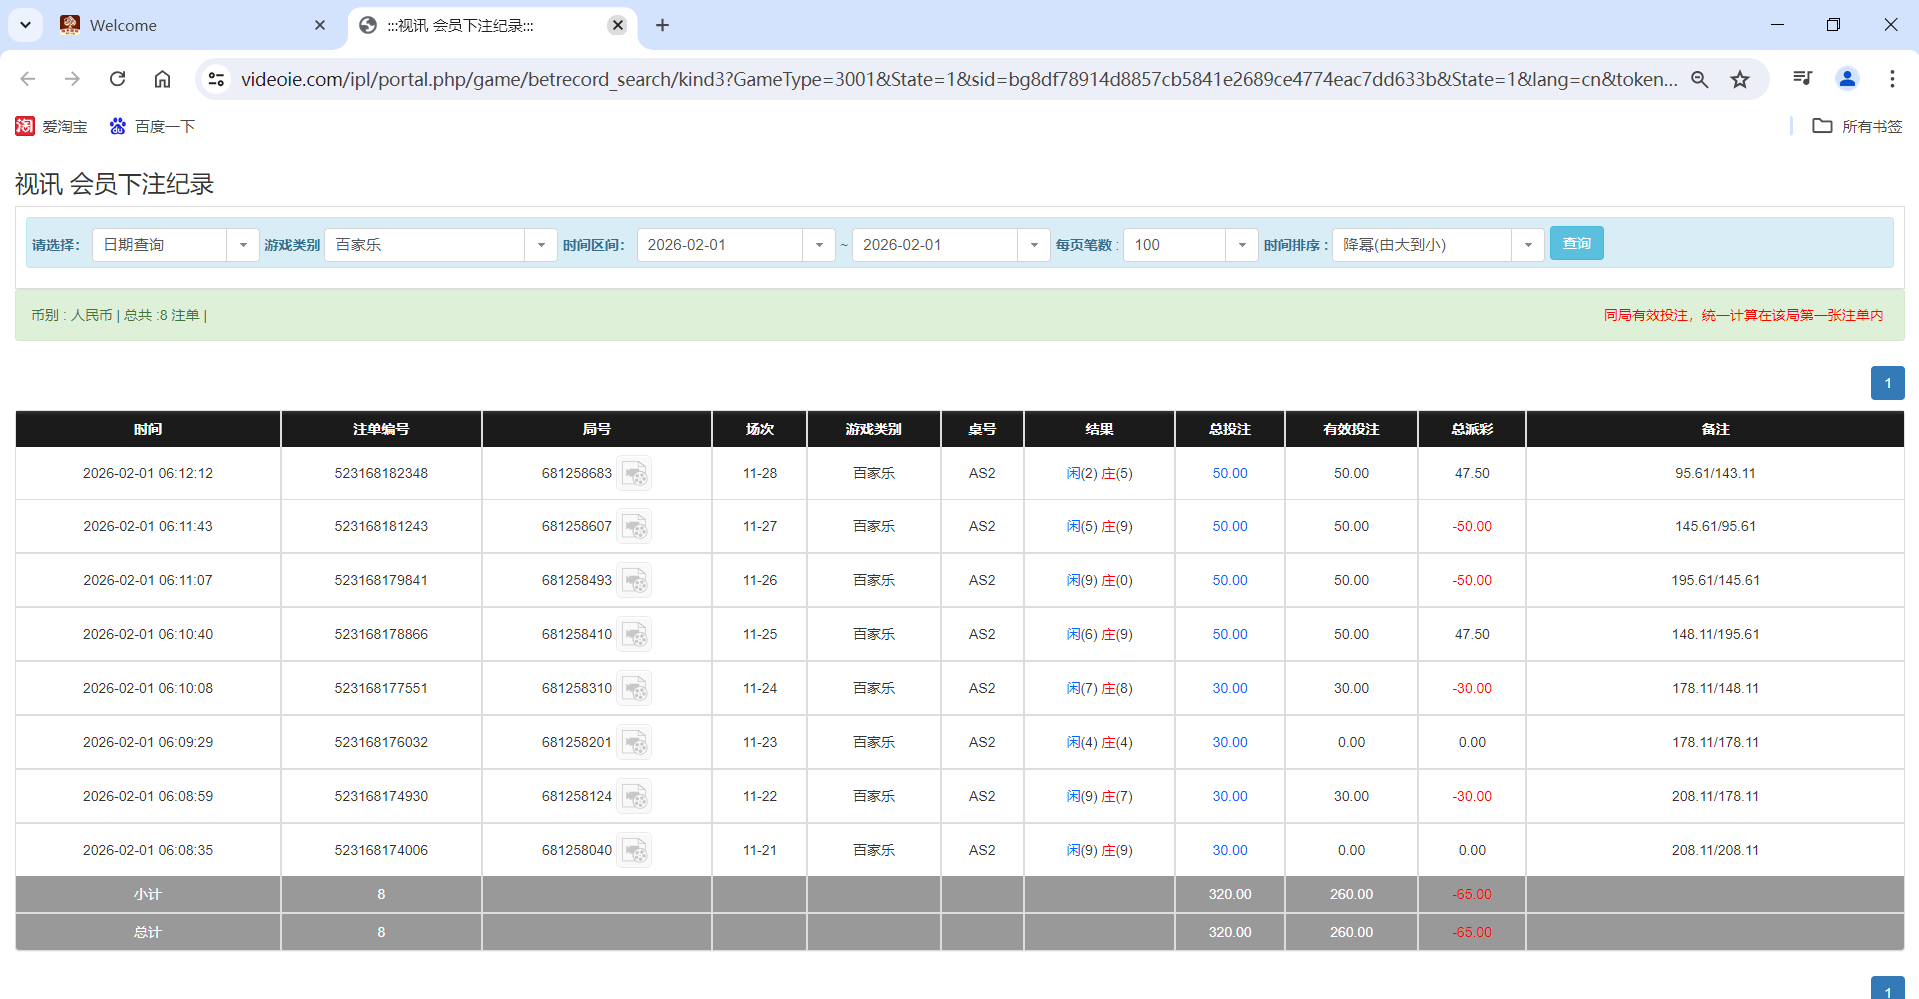The height and width of the screenshot is (999, 1919).
Task: Open the 每页笔数 per-page dropdown
Action: point(1241,244)
